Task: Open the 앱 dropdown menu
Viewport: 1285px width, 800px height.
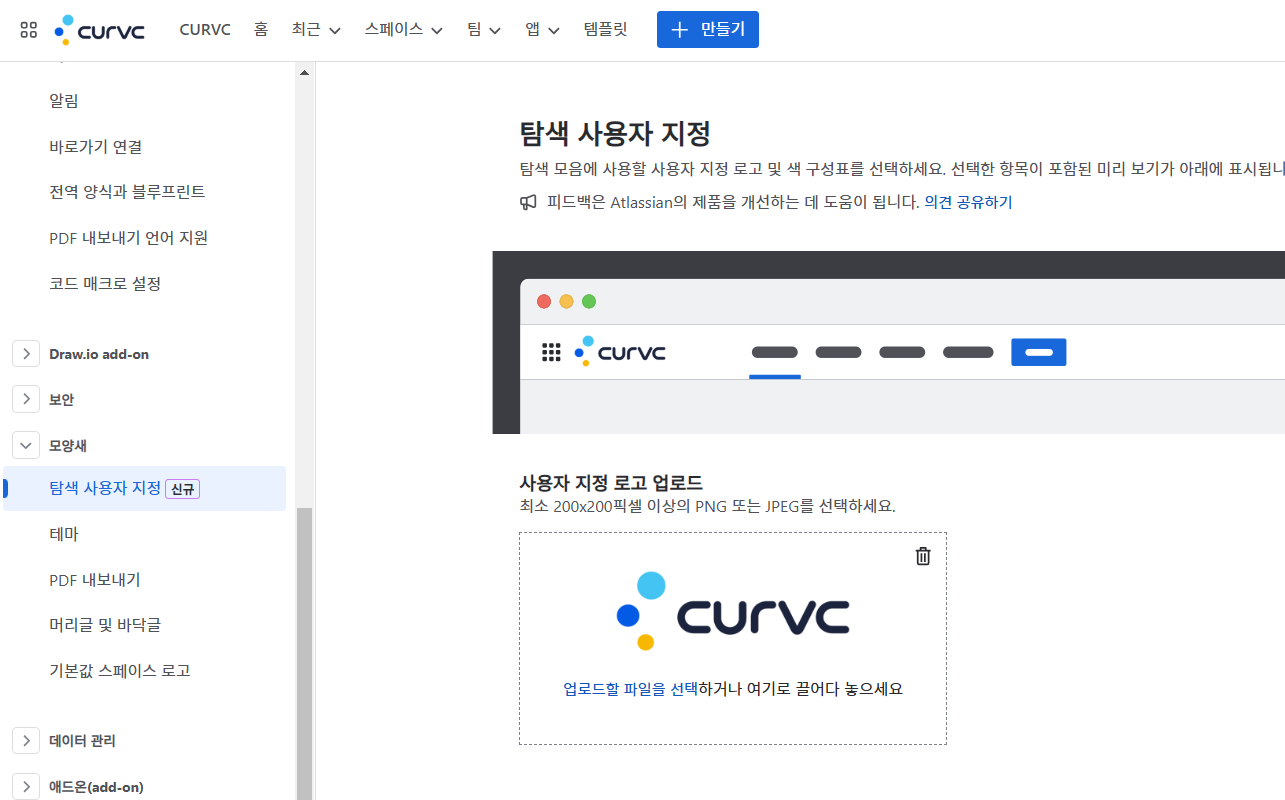Action: pyautogui.click(x=542, y=30)
